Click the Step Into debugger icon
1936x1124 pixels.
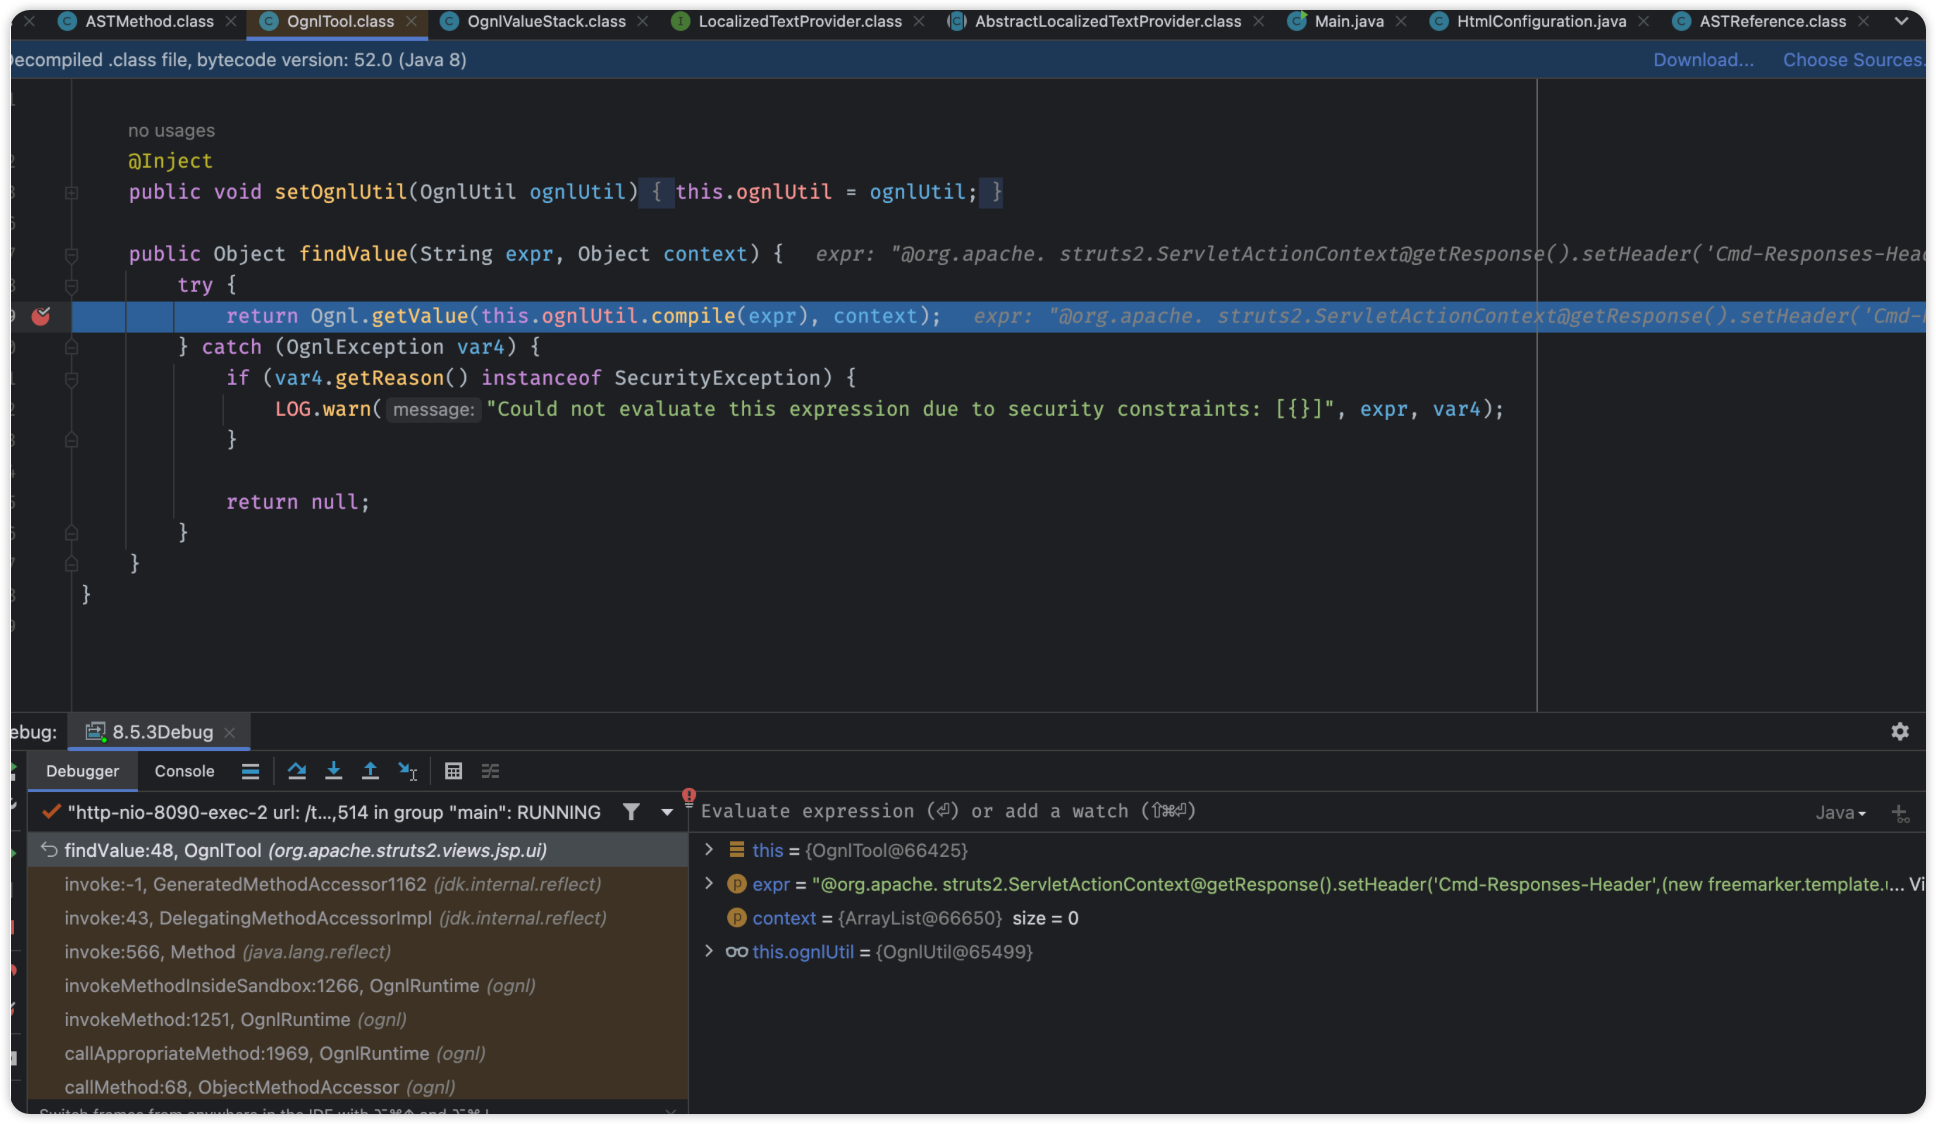pyautogui.click(x=334, y=771)
